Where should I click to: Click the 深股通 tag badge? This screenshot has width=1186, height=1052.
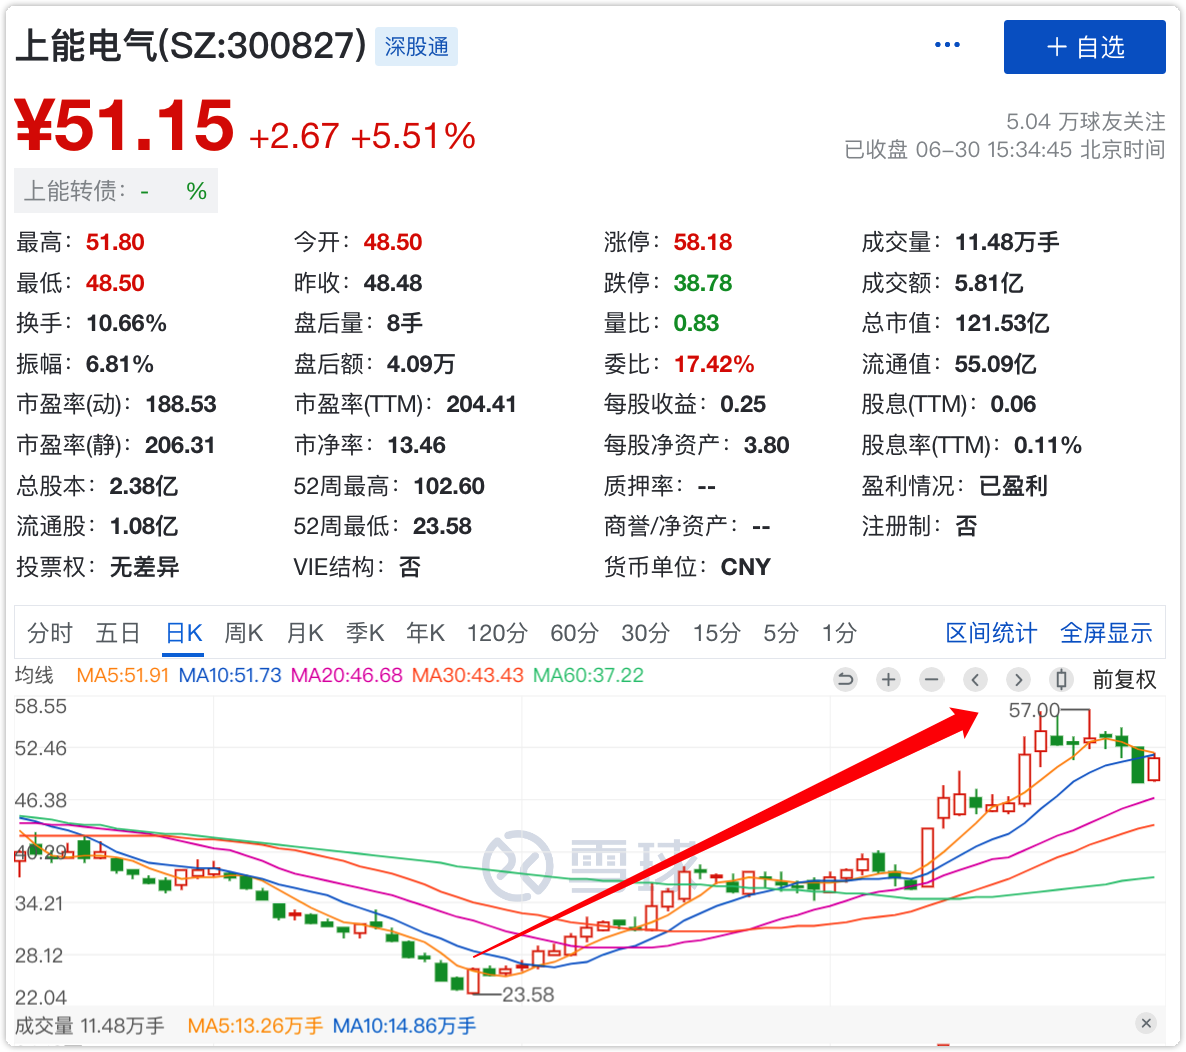416,47
